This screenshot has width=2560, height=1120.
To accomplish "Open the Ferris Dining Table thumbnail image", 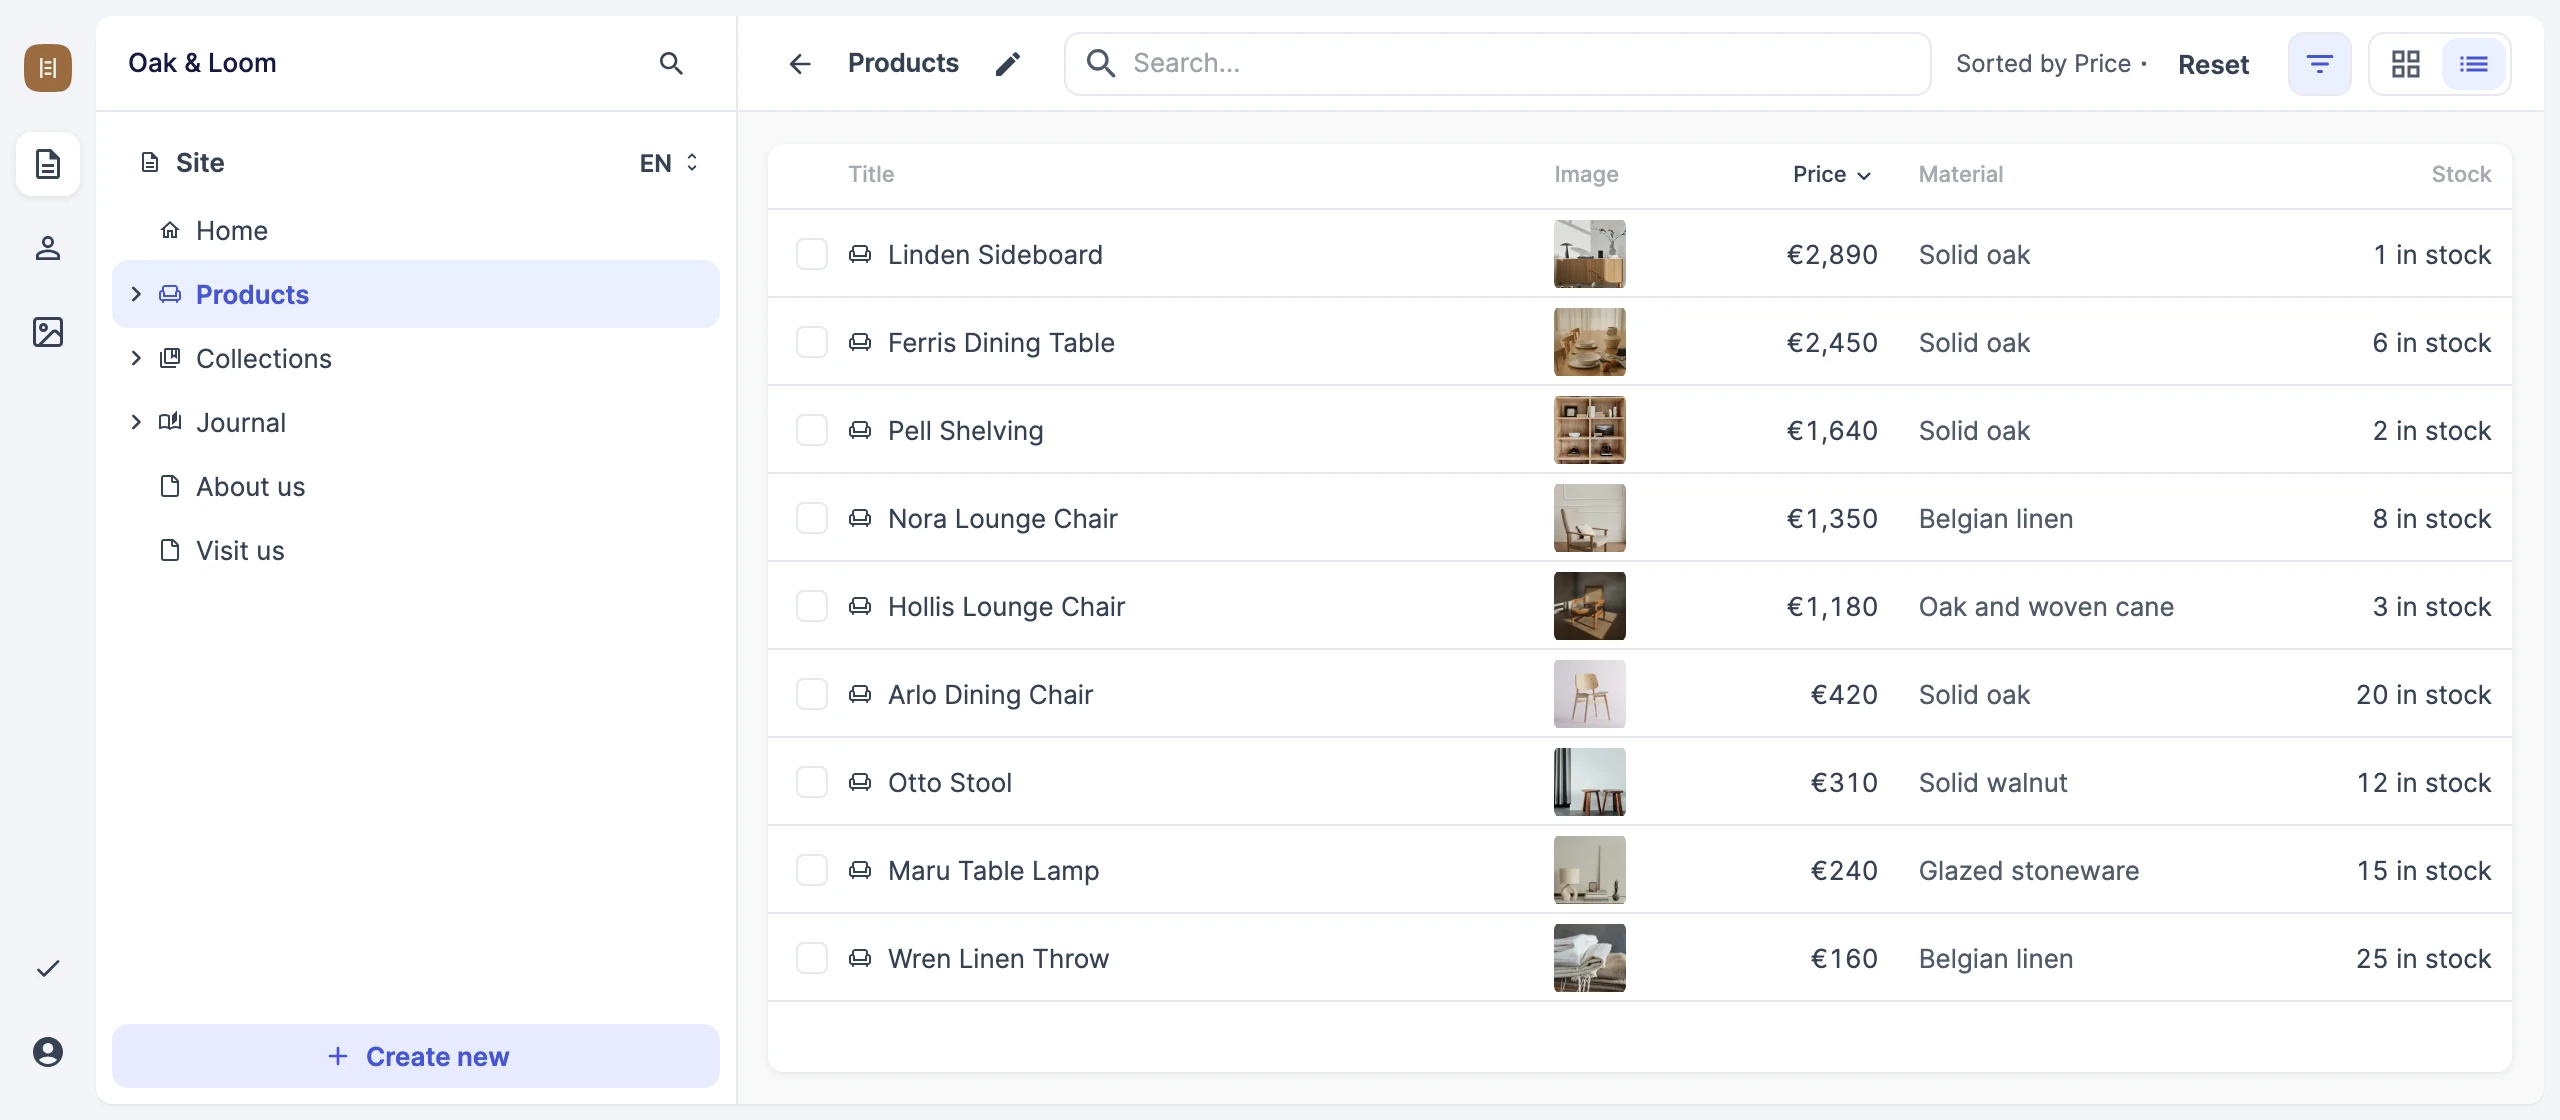I will coord(1589,342).
